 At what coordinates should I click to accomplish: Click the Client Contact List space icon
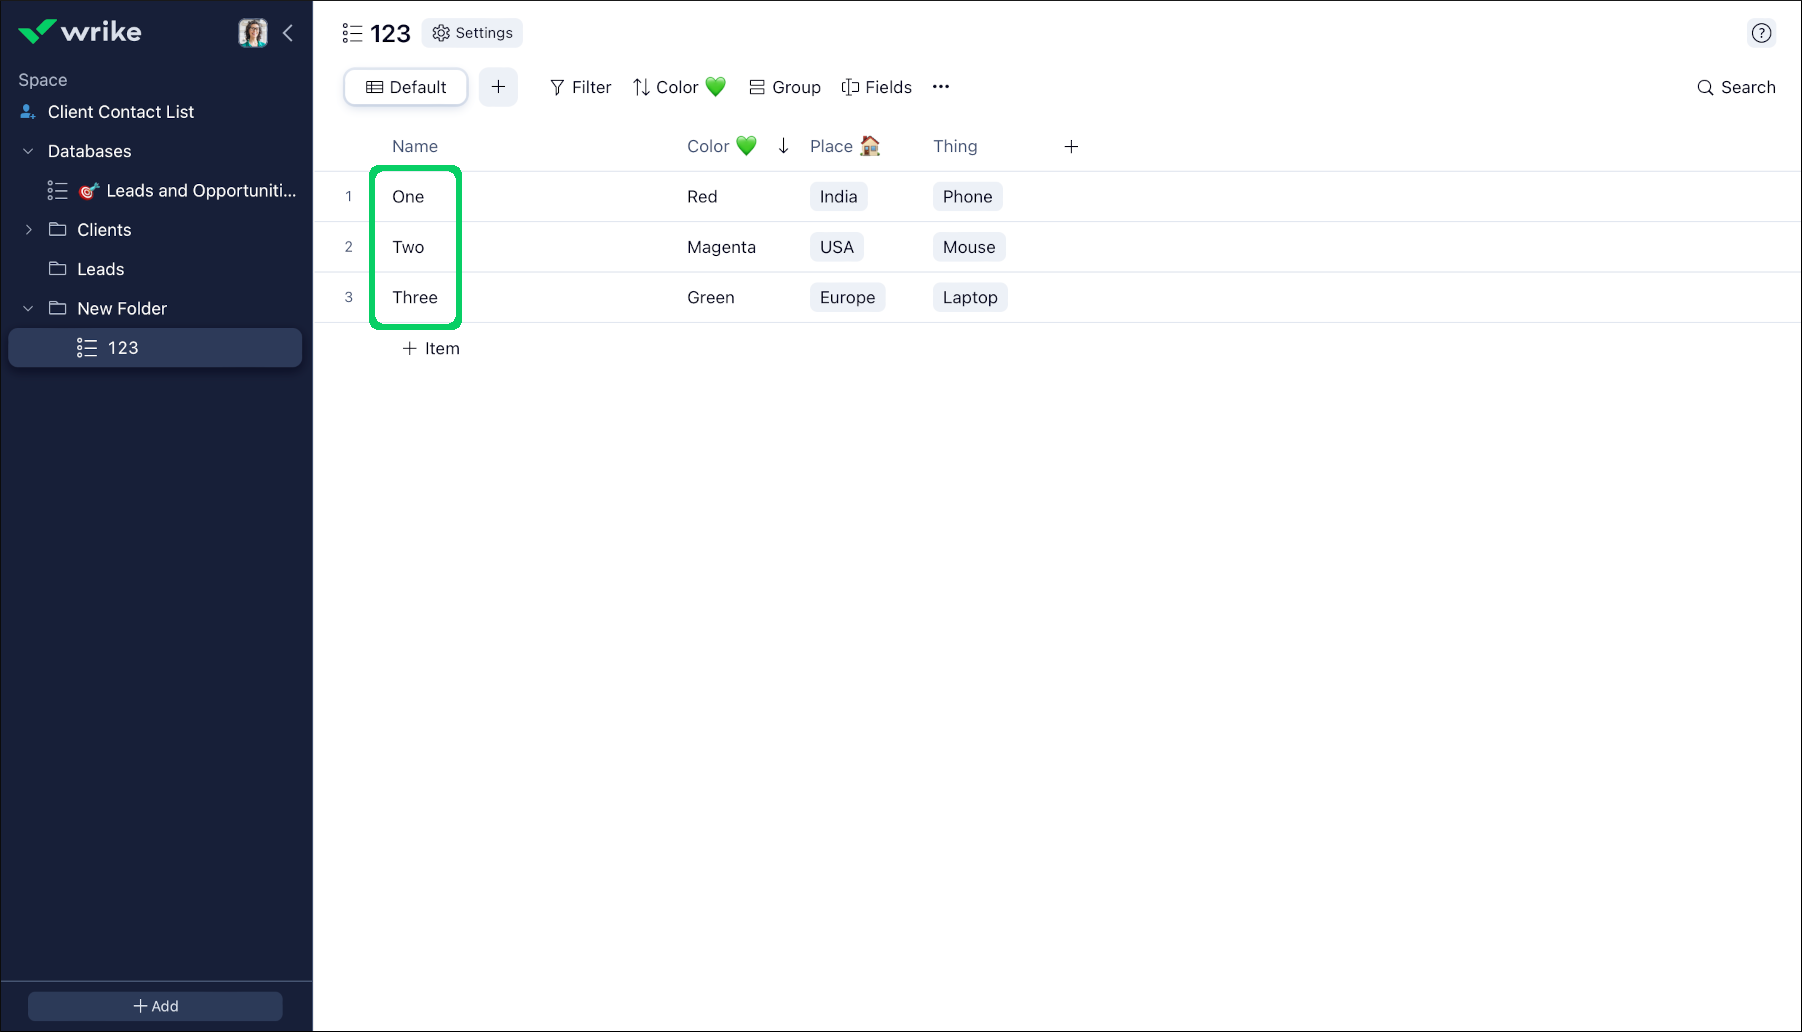(28, 112)
